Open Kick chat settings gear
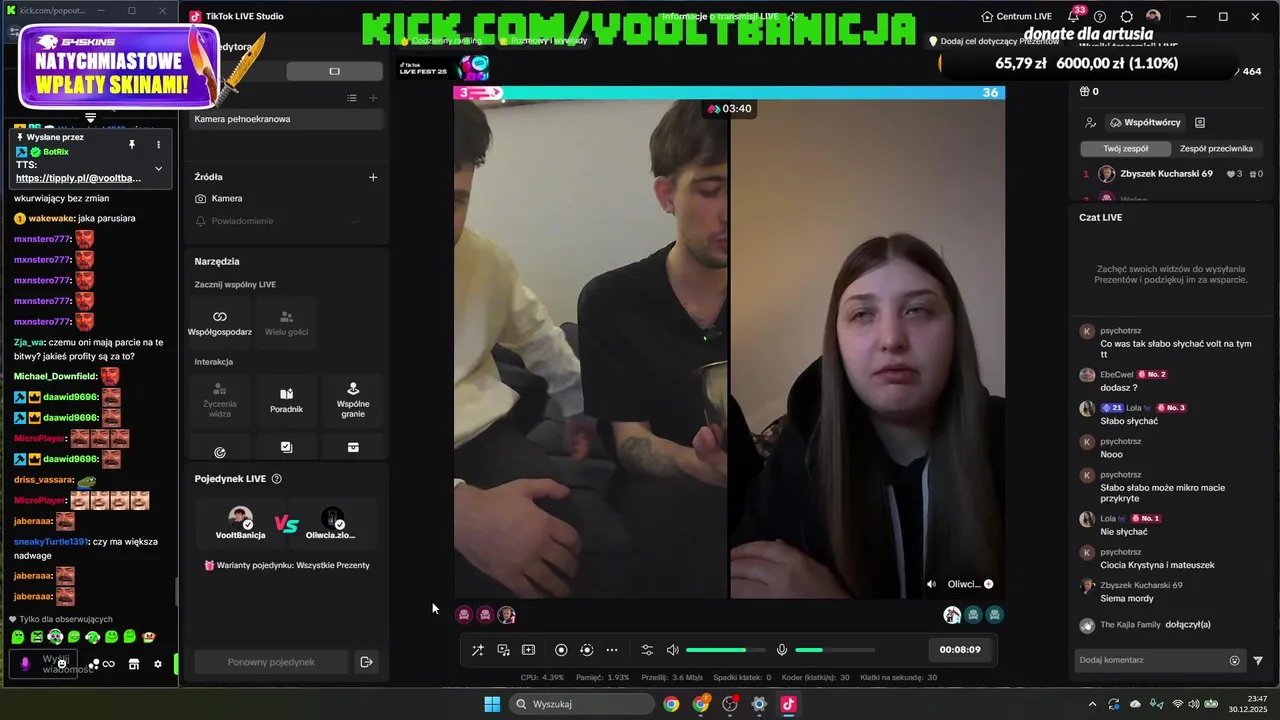Image resolution: width=1280 pixels, height=720 pixels. [157, 664]
